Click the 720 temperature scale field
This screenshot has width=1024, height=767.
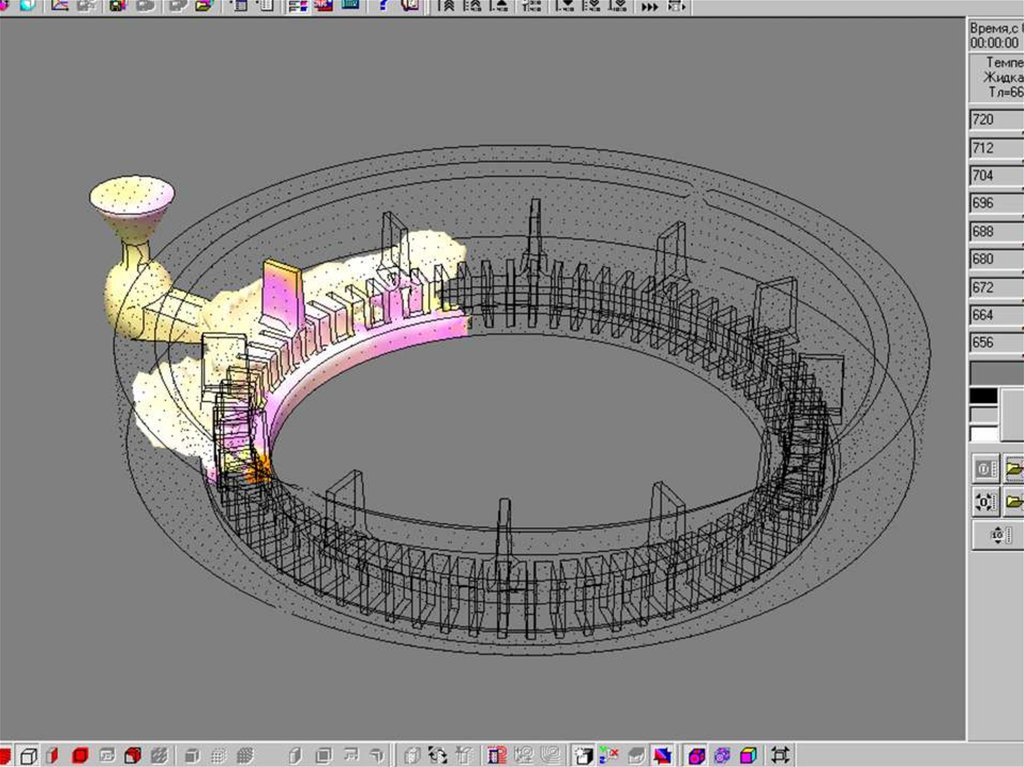(x=996, y=120)
